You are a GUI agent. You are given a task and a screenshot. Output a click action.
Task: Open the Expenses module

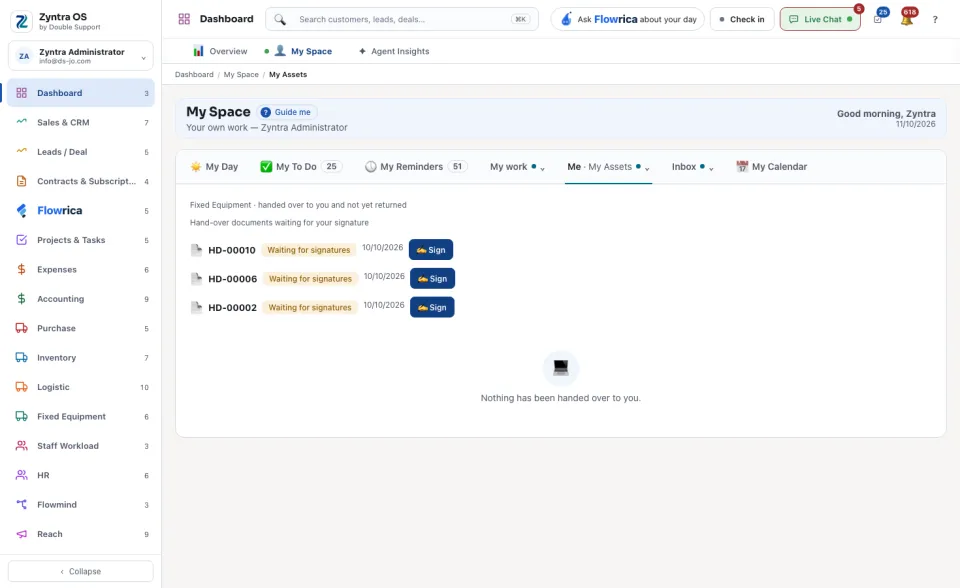(x=81, y=270)
